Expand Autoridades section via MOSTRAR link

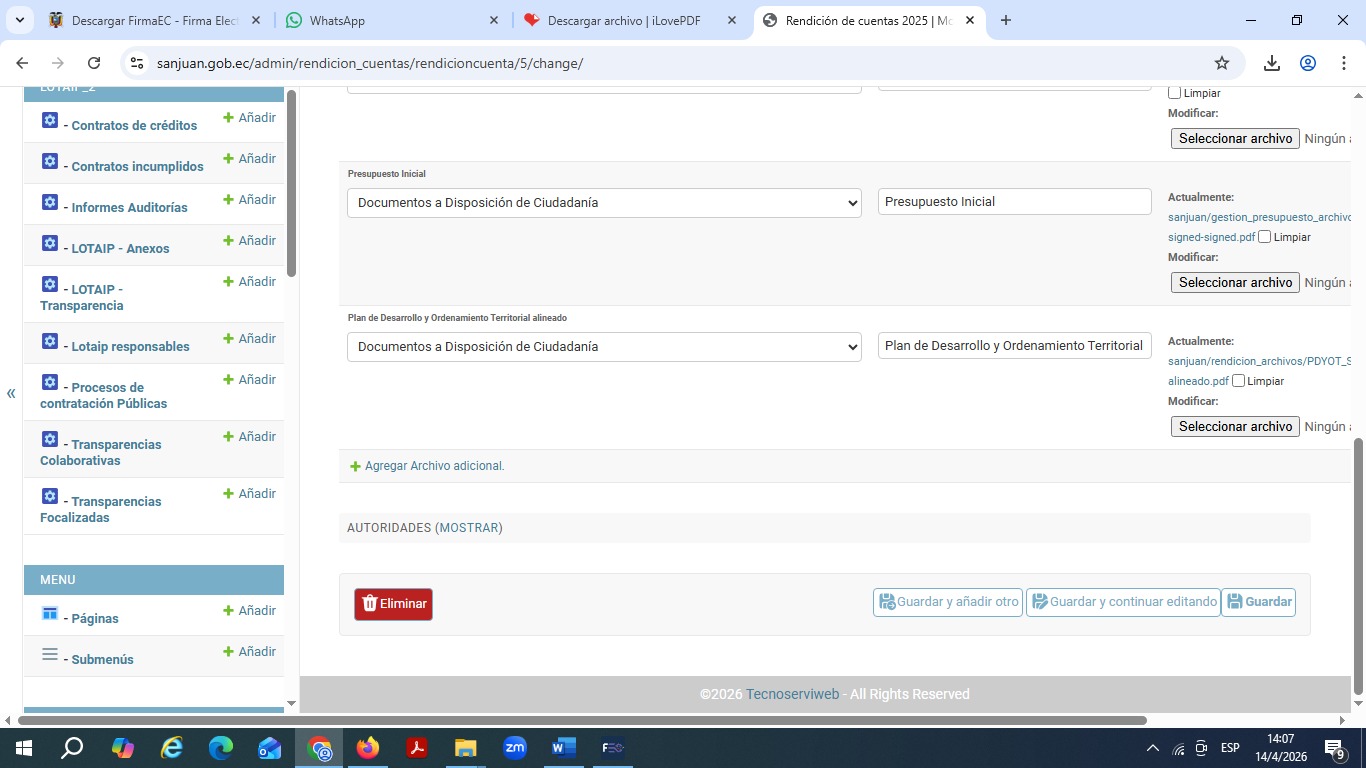coord(469,528)
